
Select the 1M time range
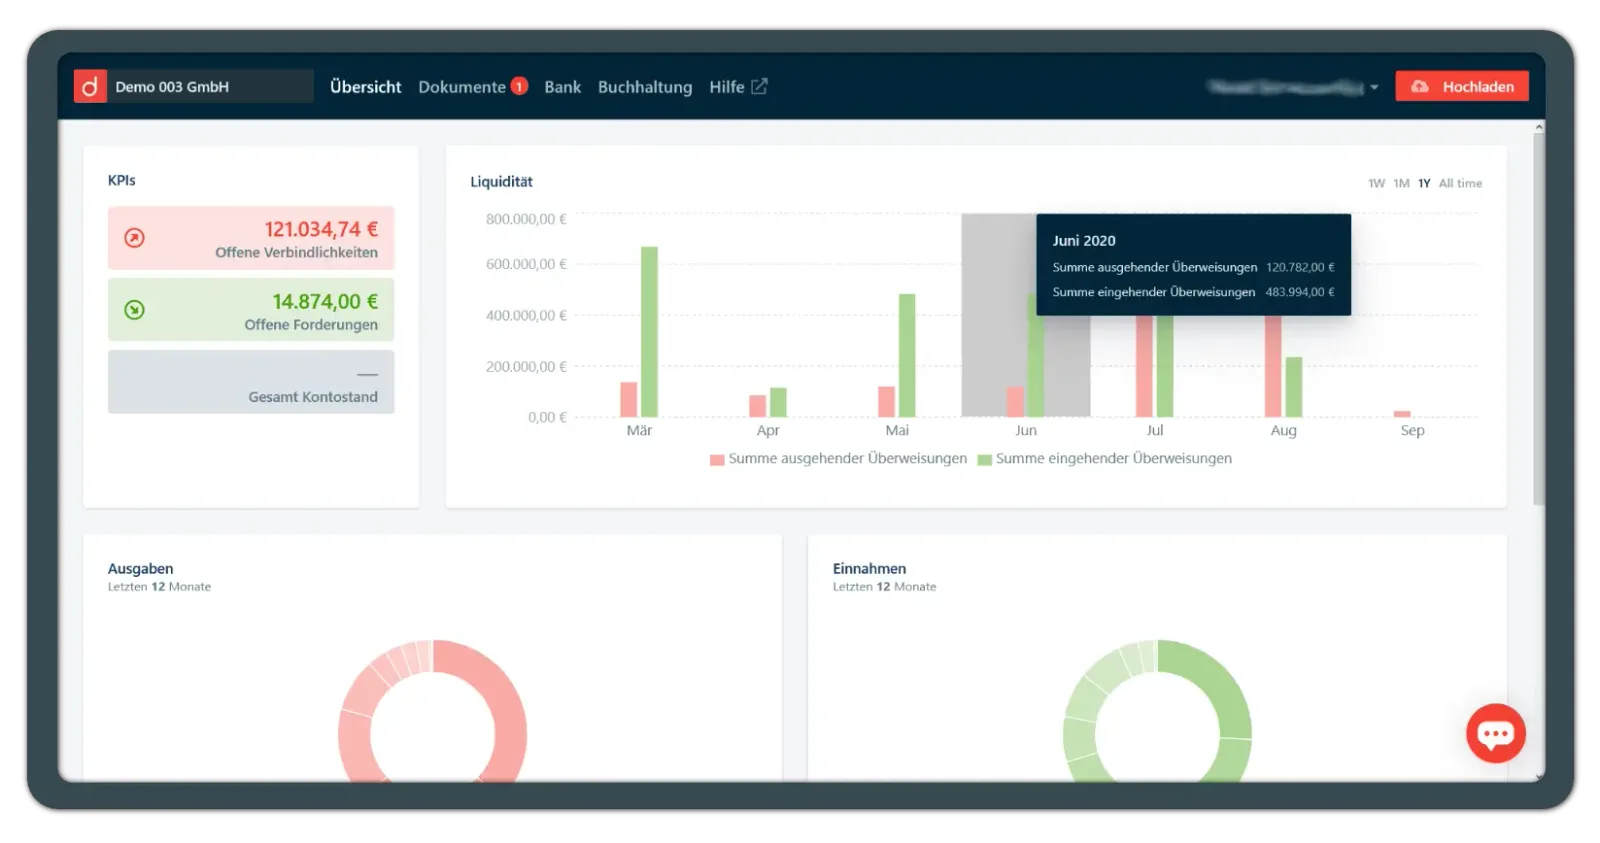[x=1401, y=184]
